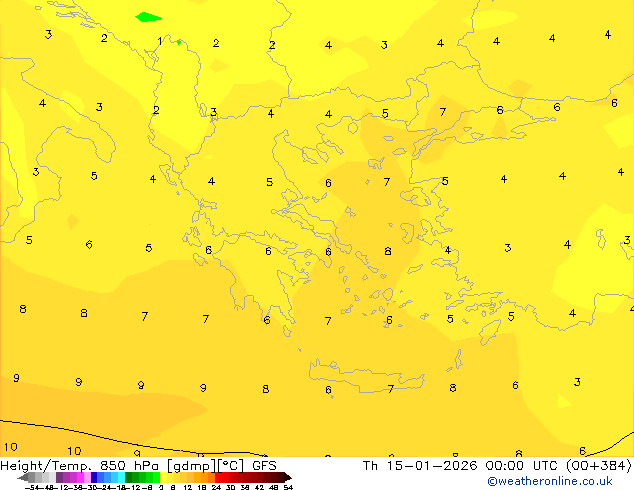Select the bright red legend swatch above 24
This screenshot has width=634, height=490.
[x=218, y=477]
